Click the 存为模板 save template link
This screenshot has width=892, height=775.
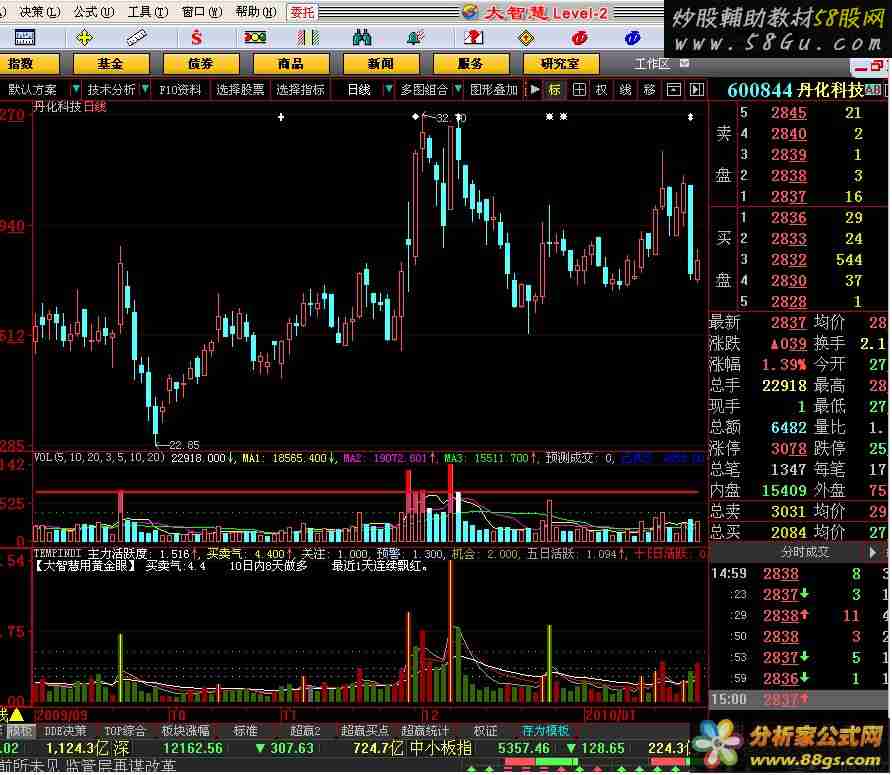(545, 731)
